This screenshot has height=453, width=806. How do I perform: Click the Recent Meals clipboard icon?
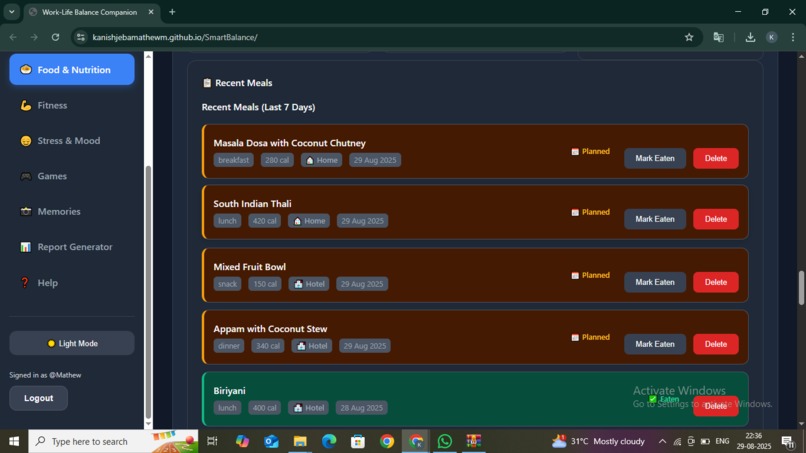(x=207, y=83)
